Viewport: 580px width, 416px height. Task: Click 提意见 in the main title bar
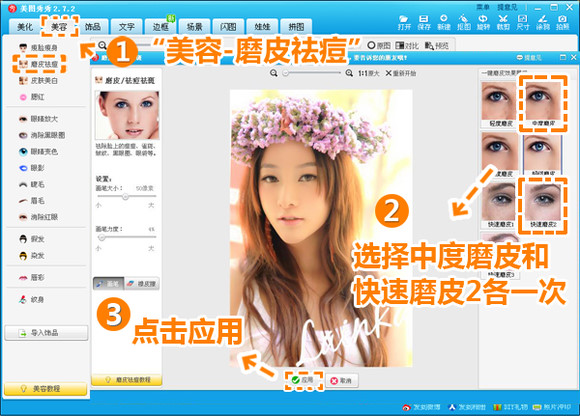(507, 7)
